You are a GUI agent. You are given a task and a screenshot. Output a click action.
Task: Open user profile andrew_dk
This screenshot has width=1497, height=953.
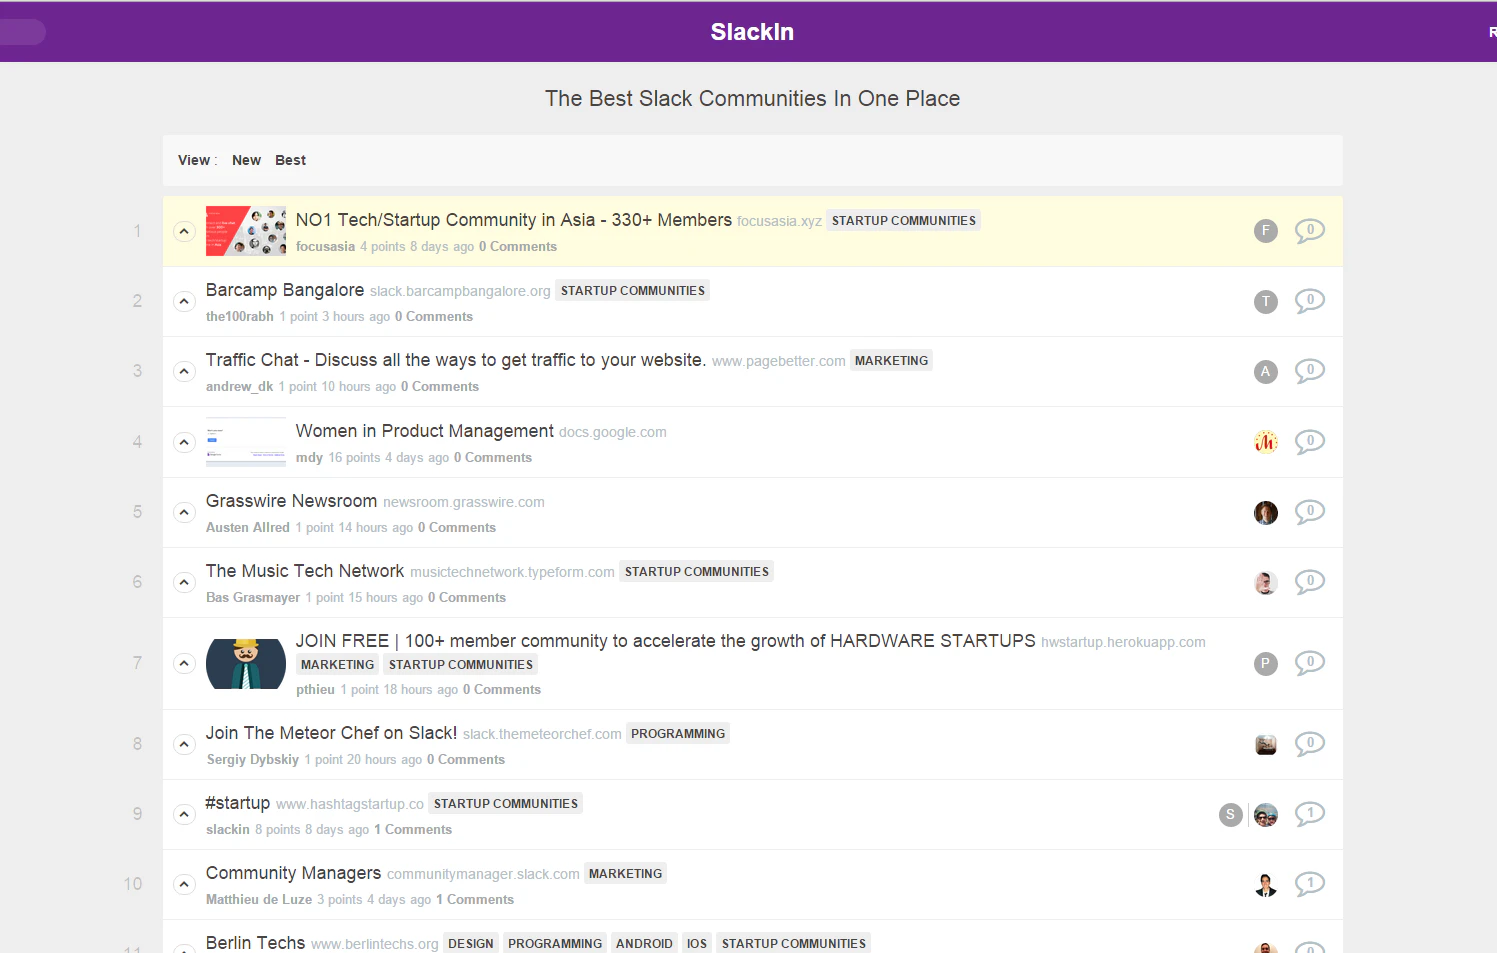239,387
